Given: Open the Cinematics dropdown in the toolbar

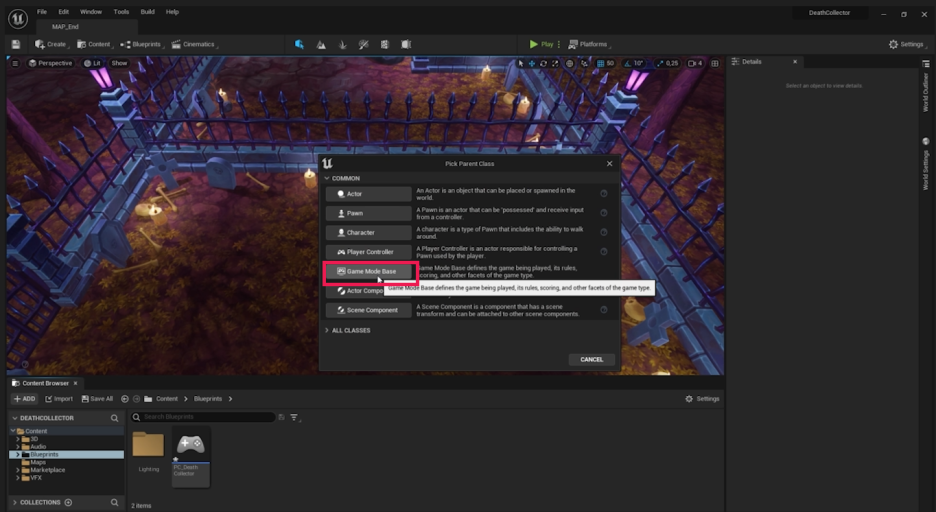Looking at the screenshot, I should [x=194, y=44].
